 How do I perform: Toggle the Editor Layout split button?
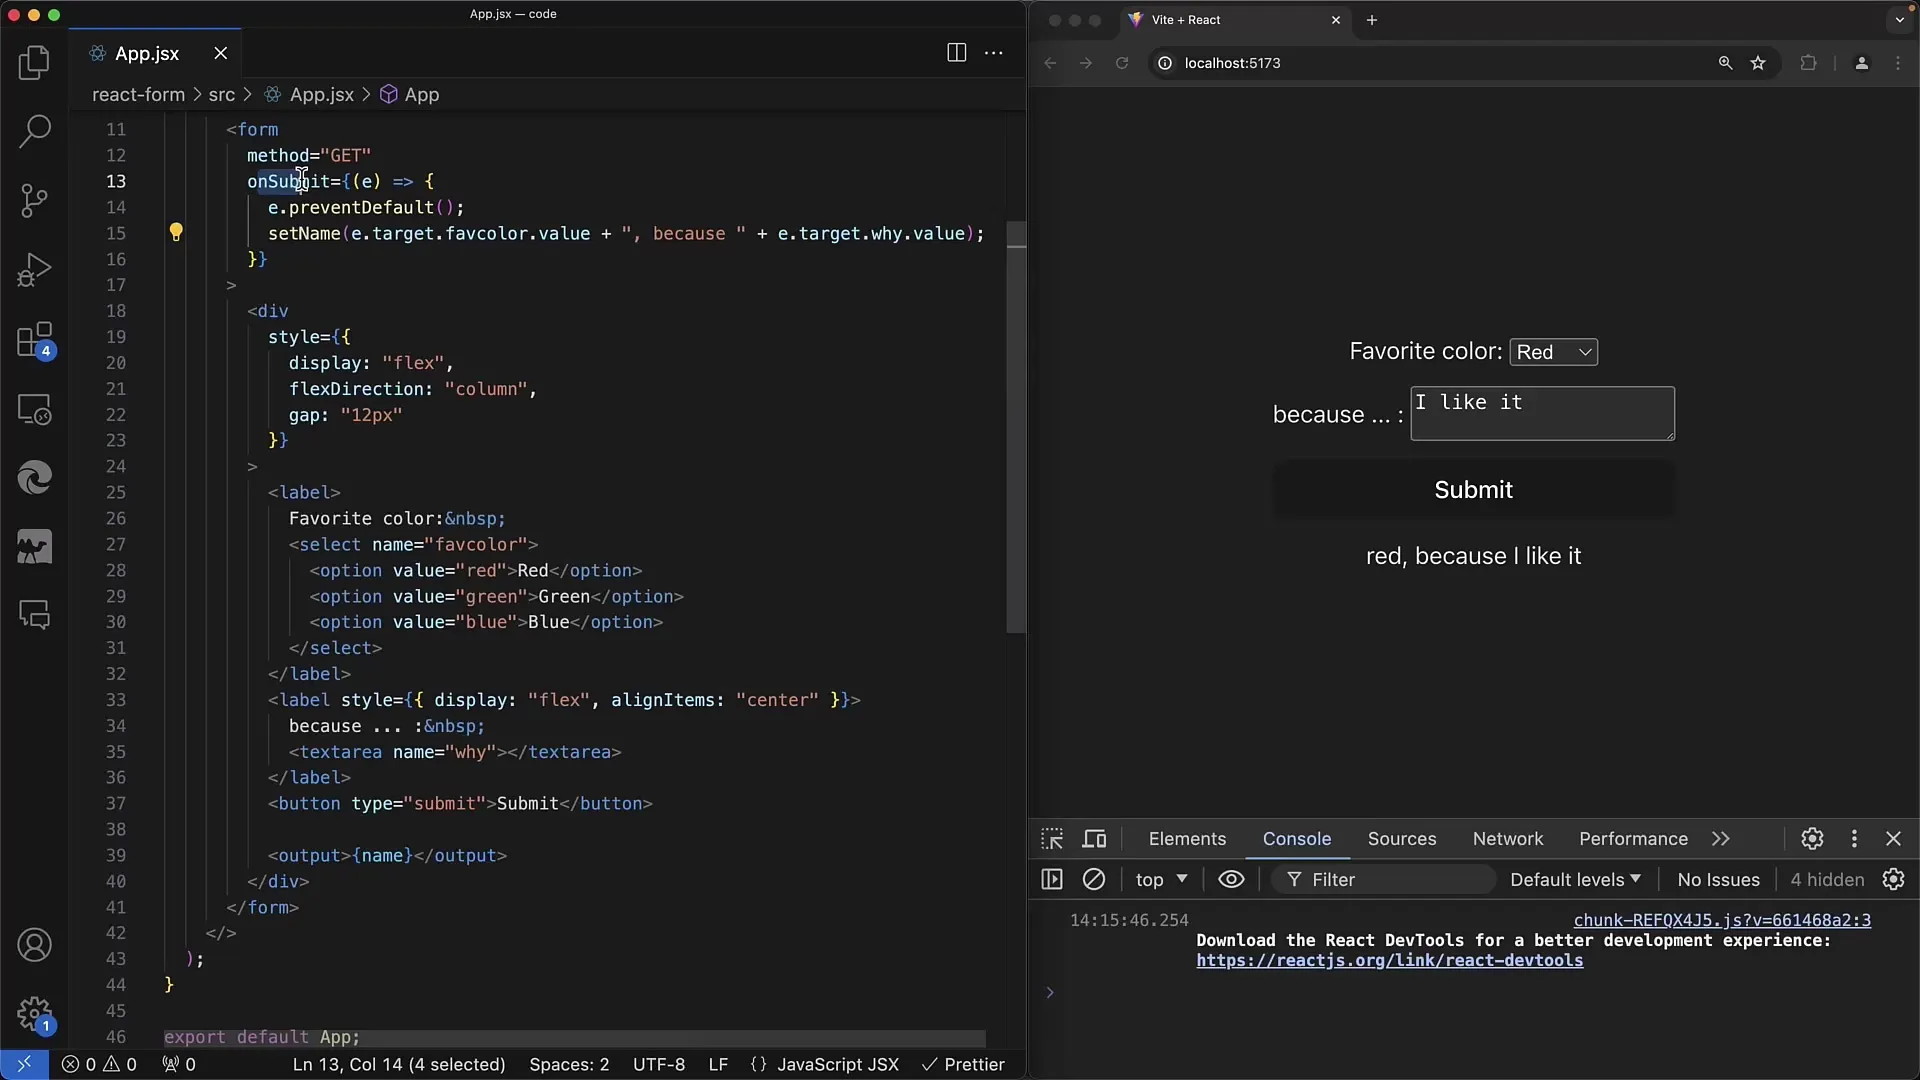click(957, 53)
